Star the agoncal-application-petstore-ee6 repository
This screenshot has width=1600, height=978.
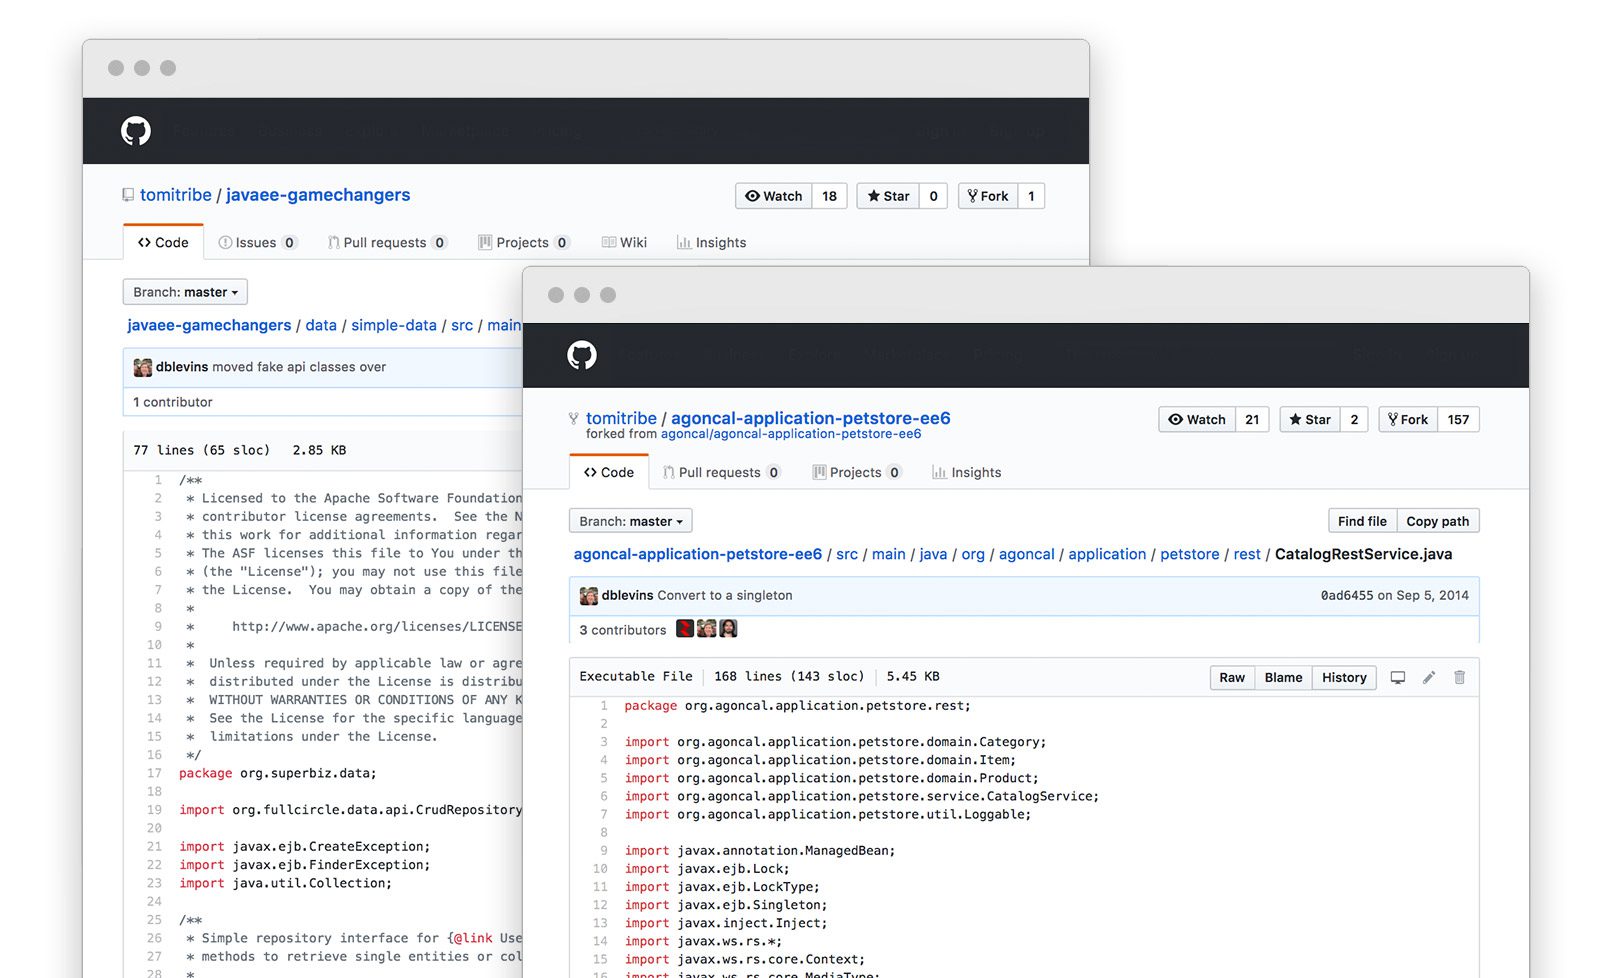tap(1310, 419)
